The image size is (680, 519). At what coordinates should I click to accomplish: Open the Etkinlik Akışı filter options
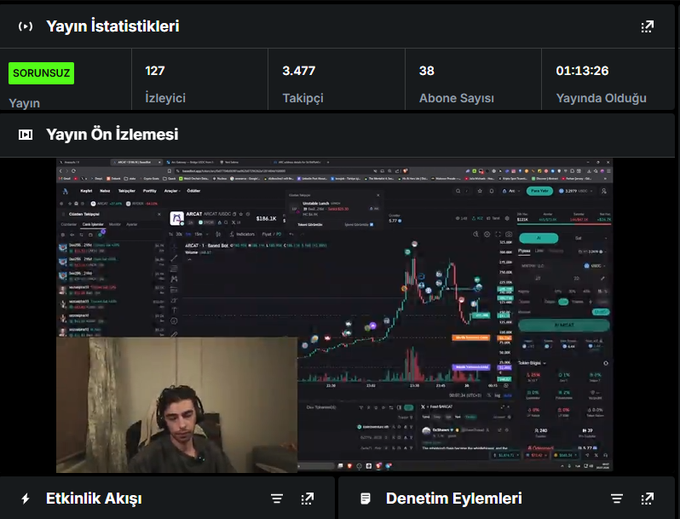coord(277,499)
